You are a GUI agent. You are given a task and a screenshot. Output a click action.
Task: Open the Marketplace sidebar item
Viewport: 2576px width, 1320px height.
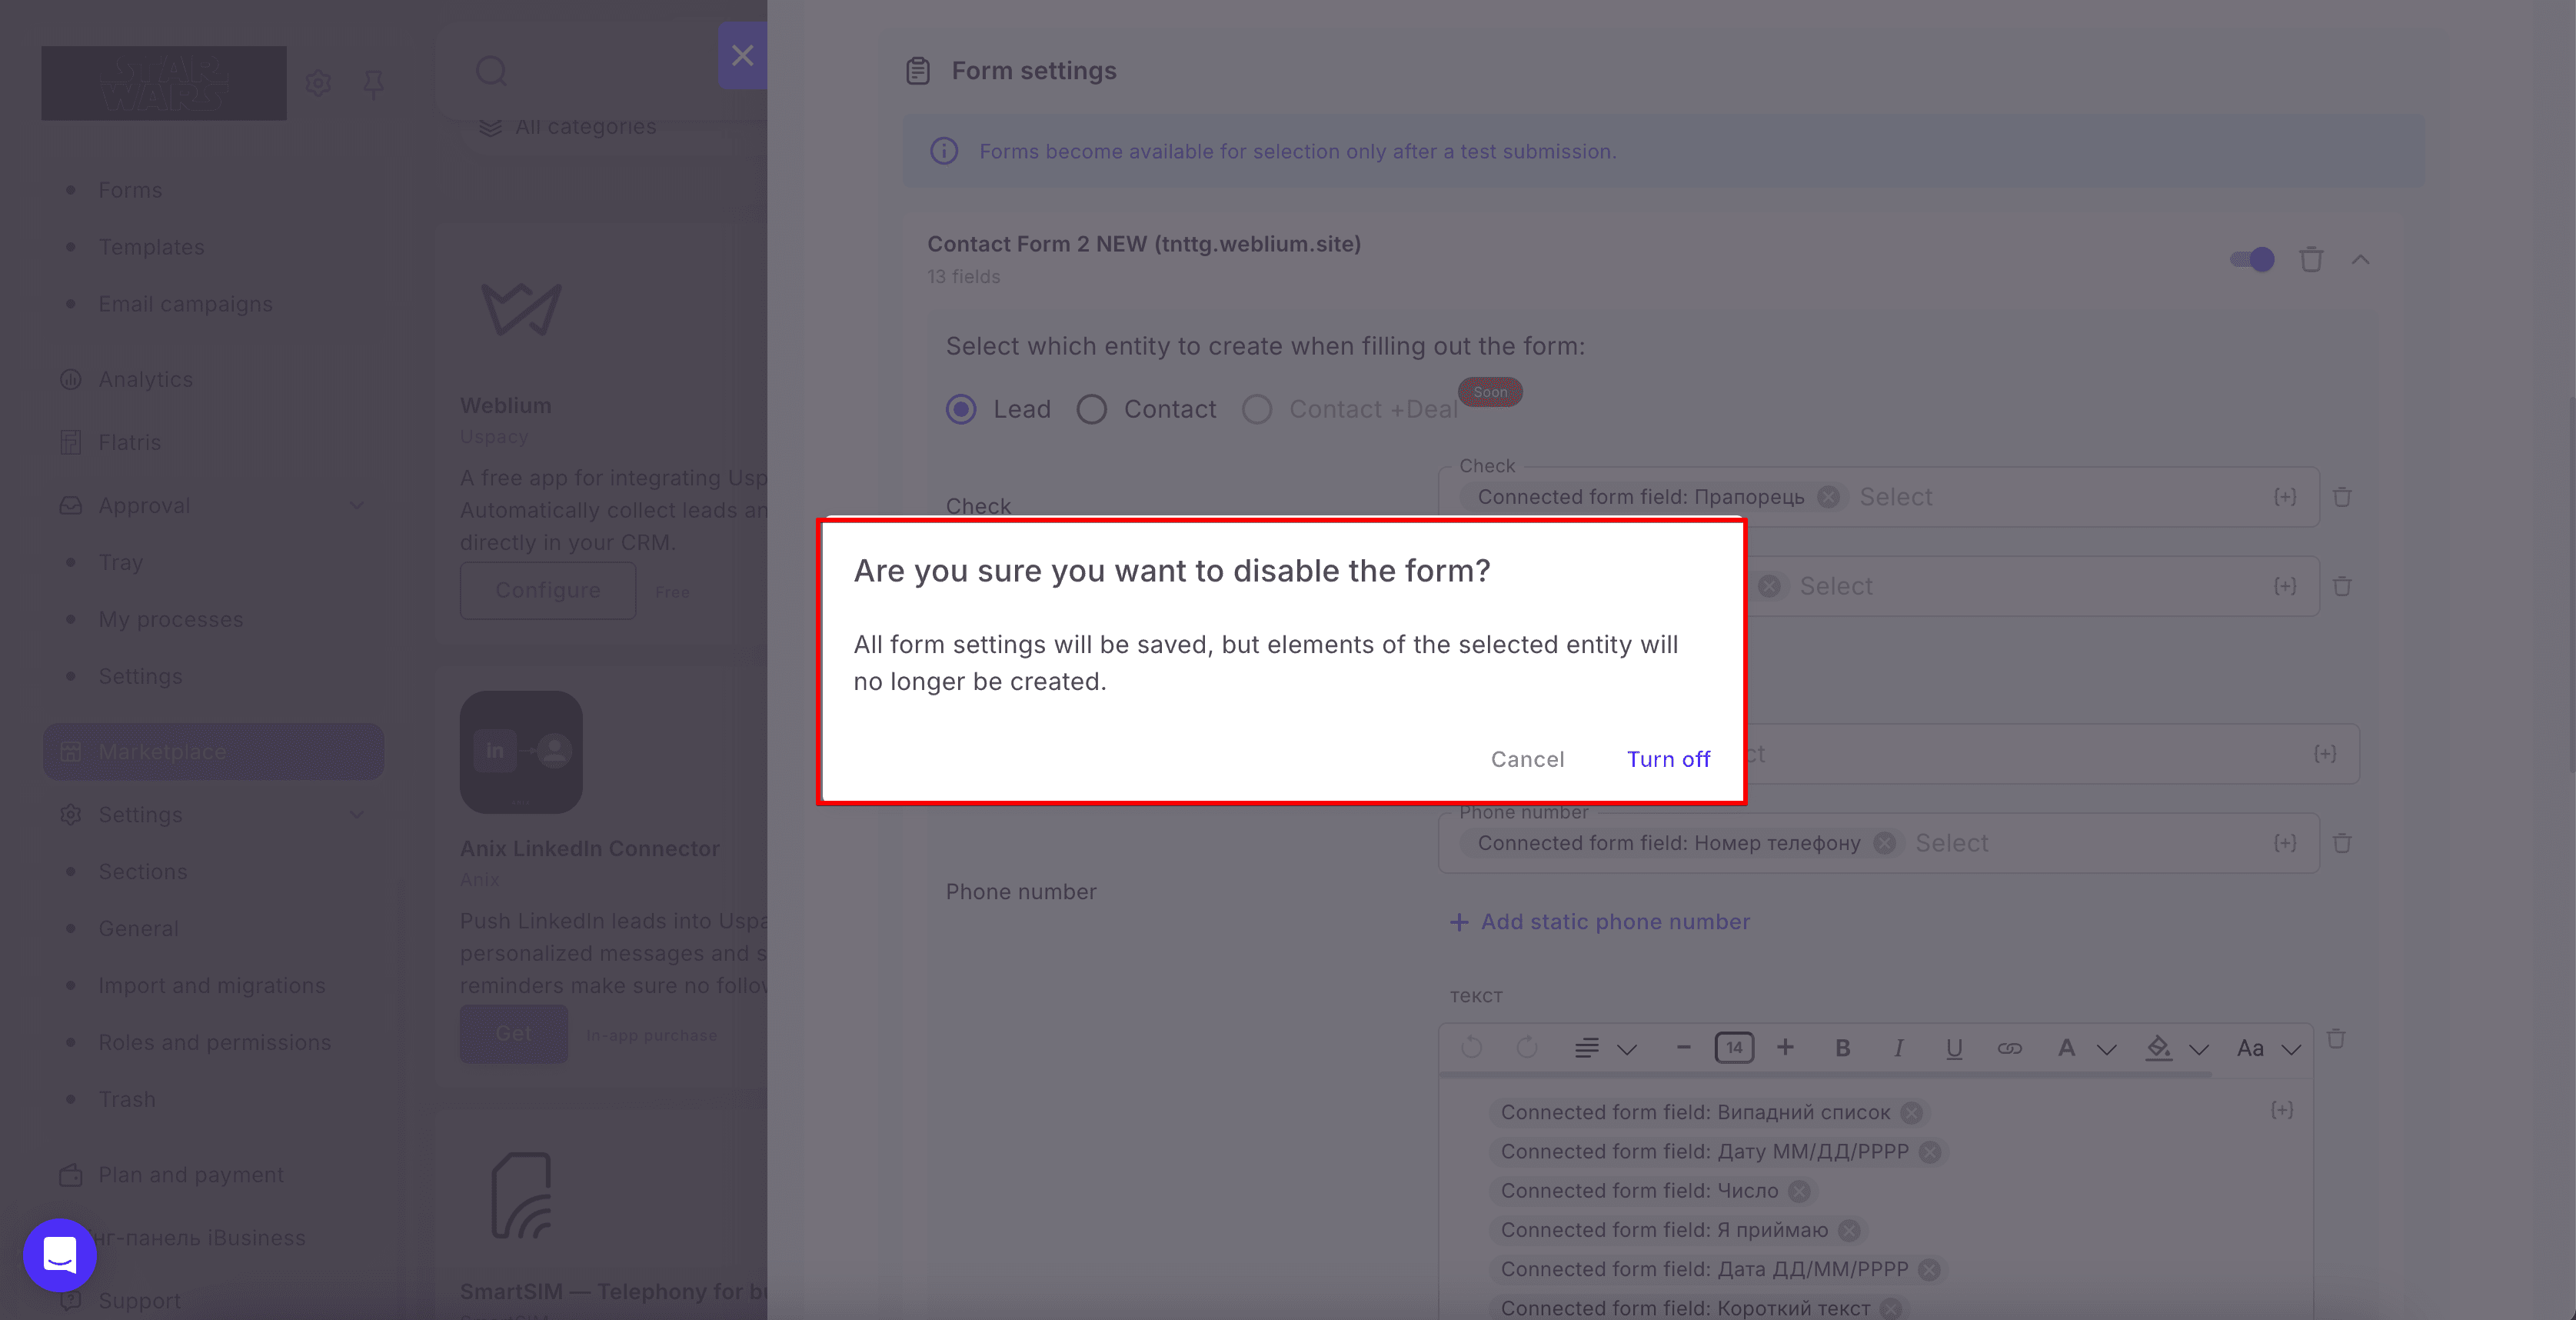213,752
